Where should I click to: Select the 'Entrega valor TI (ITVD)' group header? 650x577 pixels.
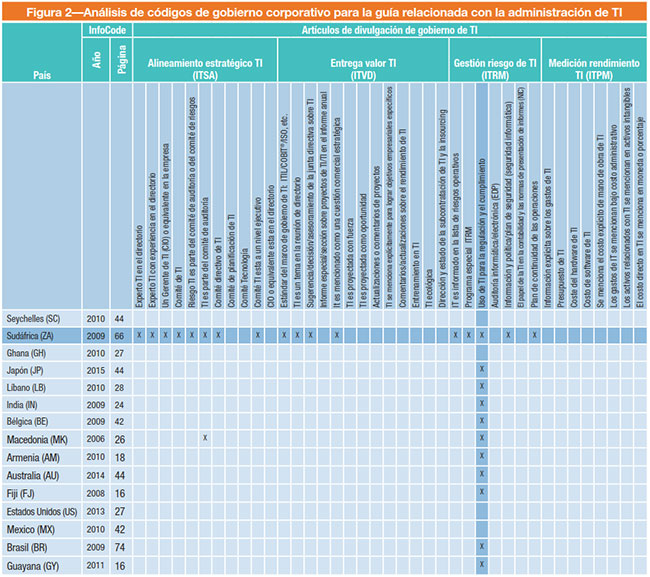click(361, 67)
